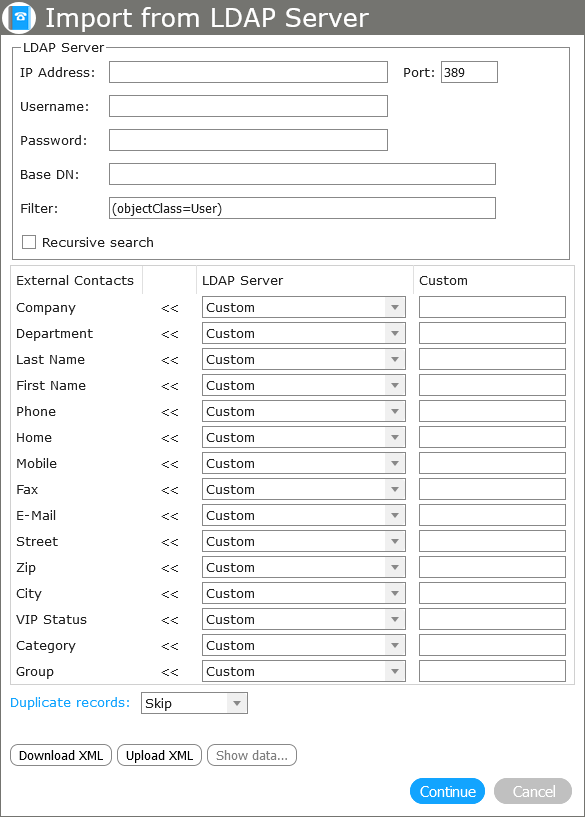Image resolution: width=585 pixels, height=817 pixels.
Task: Click into the Port field
Action: [469, 72]
